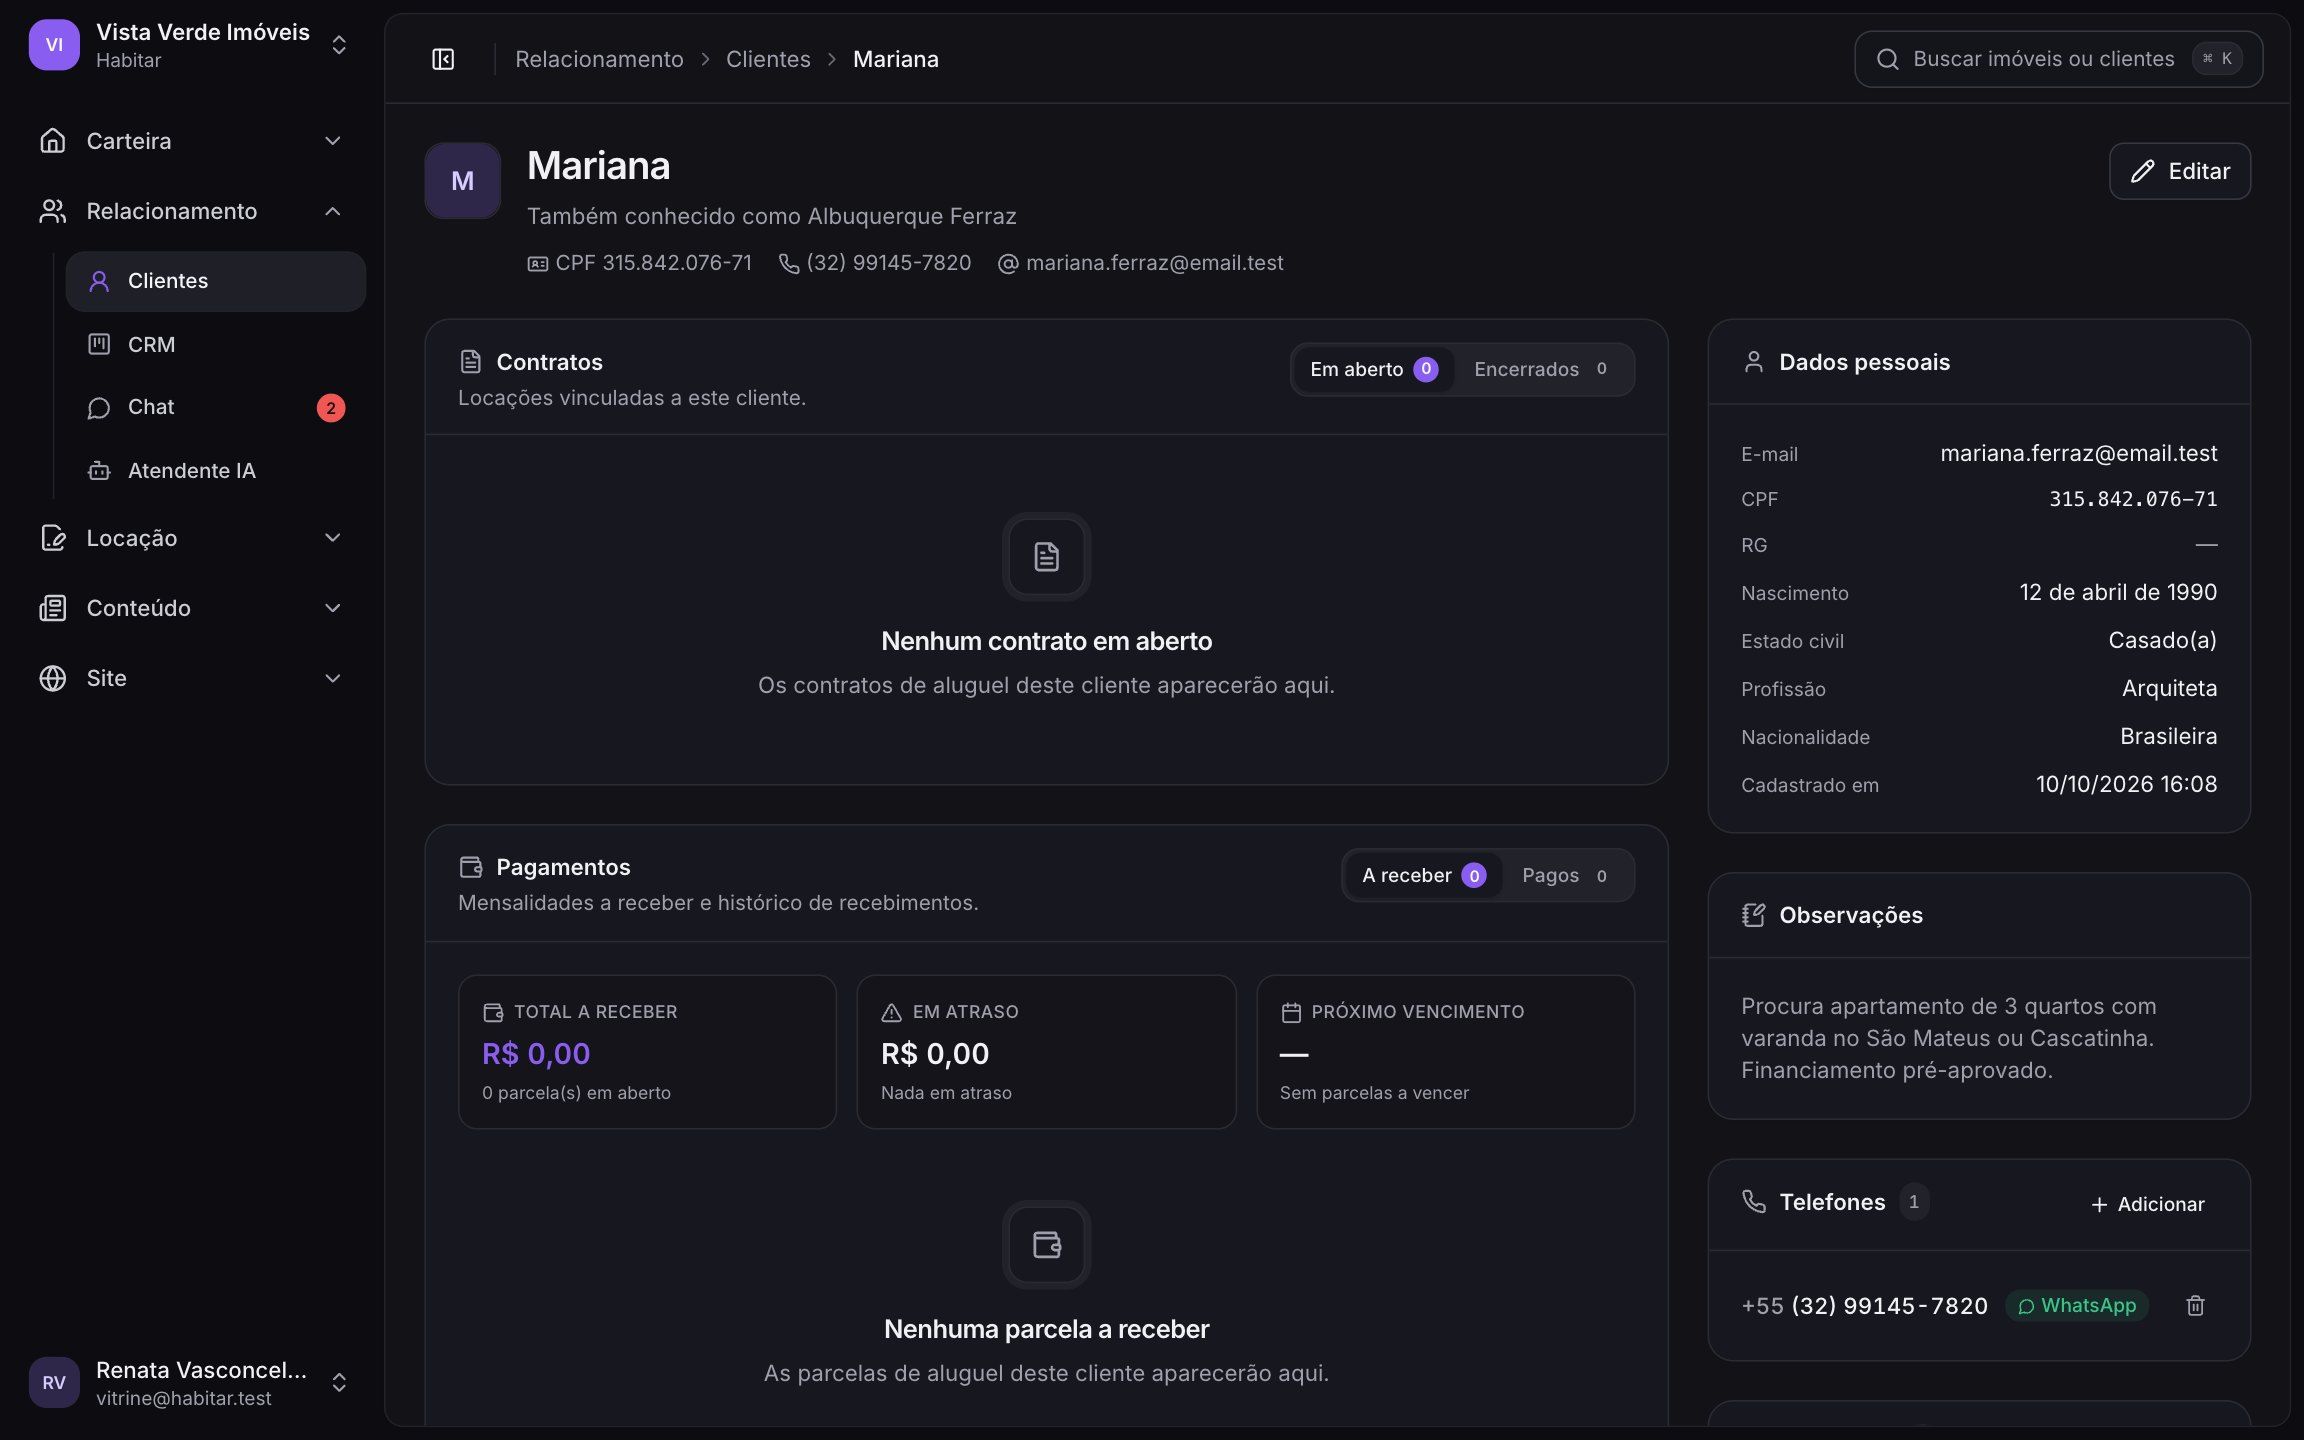Open Clientes in the sidebar
The image size is (2304, 1440).
click(216, 281)
